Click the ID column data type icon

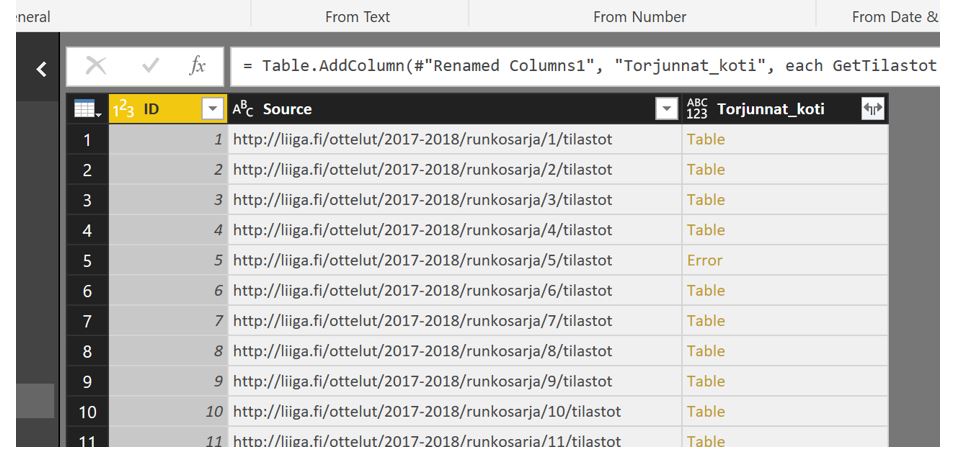click(x=123, y=109)
